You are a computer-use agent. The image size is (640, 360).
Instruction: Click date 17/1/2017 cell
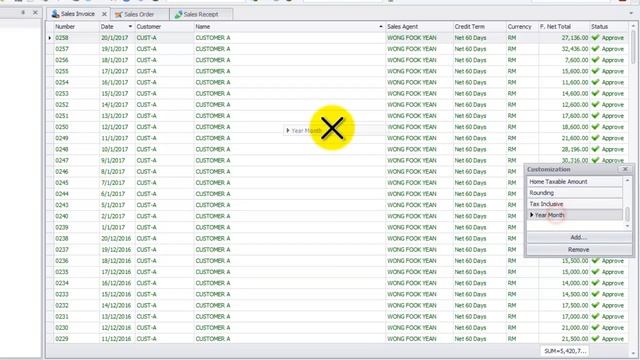pyautogui.click(x=115, y=71)
